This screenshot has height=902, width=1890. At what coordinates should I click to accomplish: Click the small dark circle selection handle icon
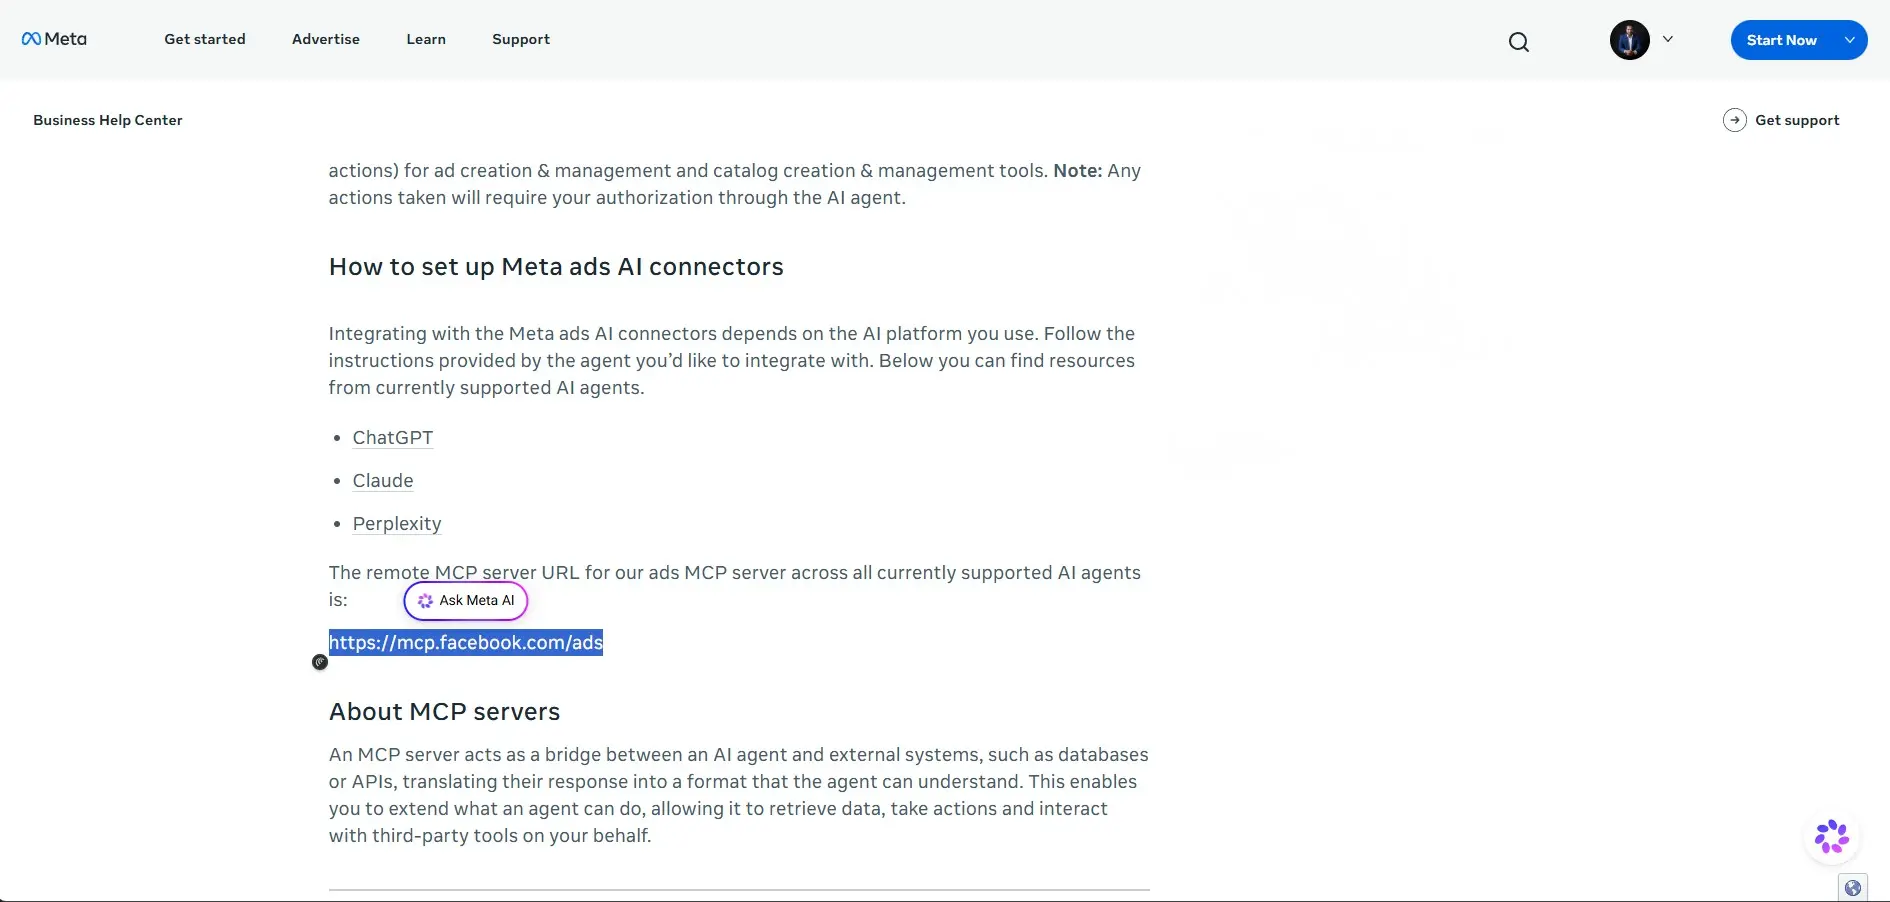[320, 662]
